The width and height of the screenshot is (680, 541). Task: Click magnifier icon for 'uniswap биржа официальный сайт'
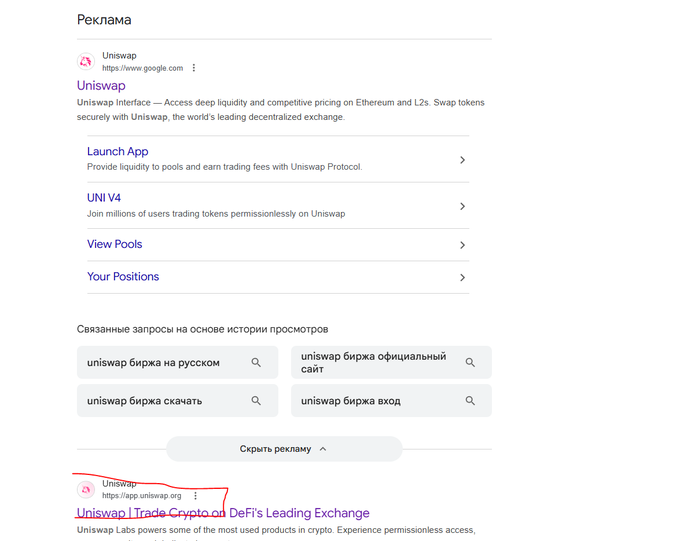click(x=470, y=362)
